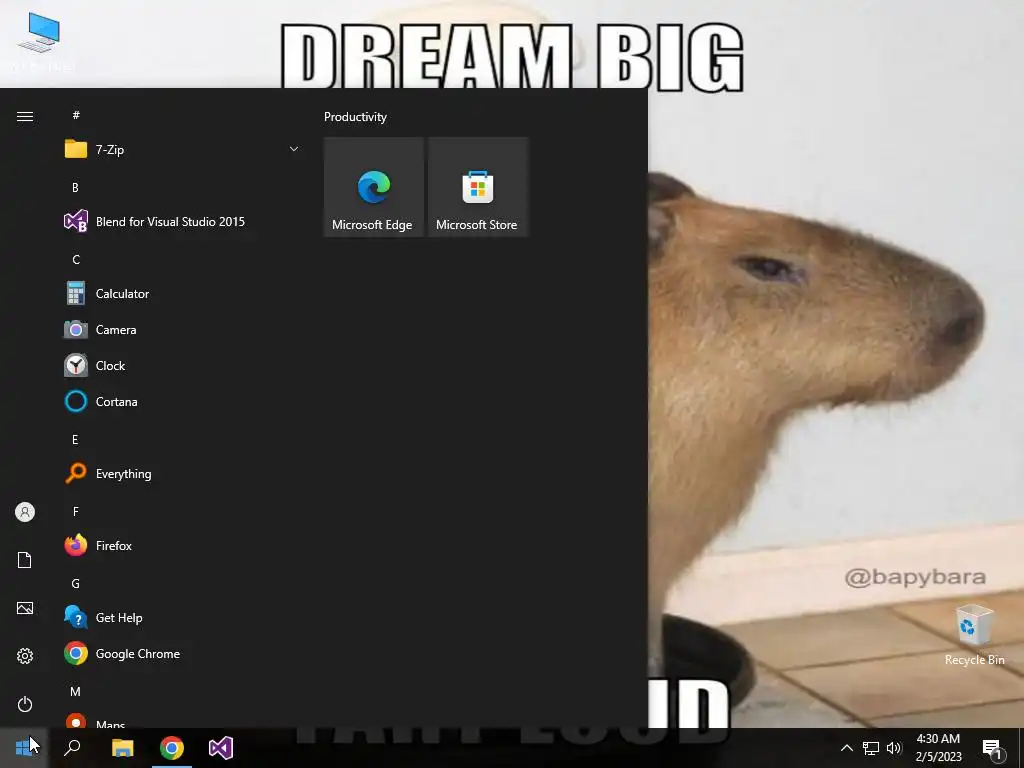Select the Recycle Bin desktop icon
Image resolution: width=1024 pixels, height=768 pixels.
click(x=974, y=634)
